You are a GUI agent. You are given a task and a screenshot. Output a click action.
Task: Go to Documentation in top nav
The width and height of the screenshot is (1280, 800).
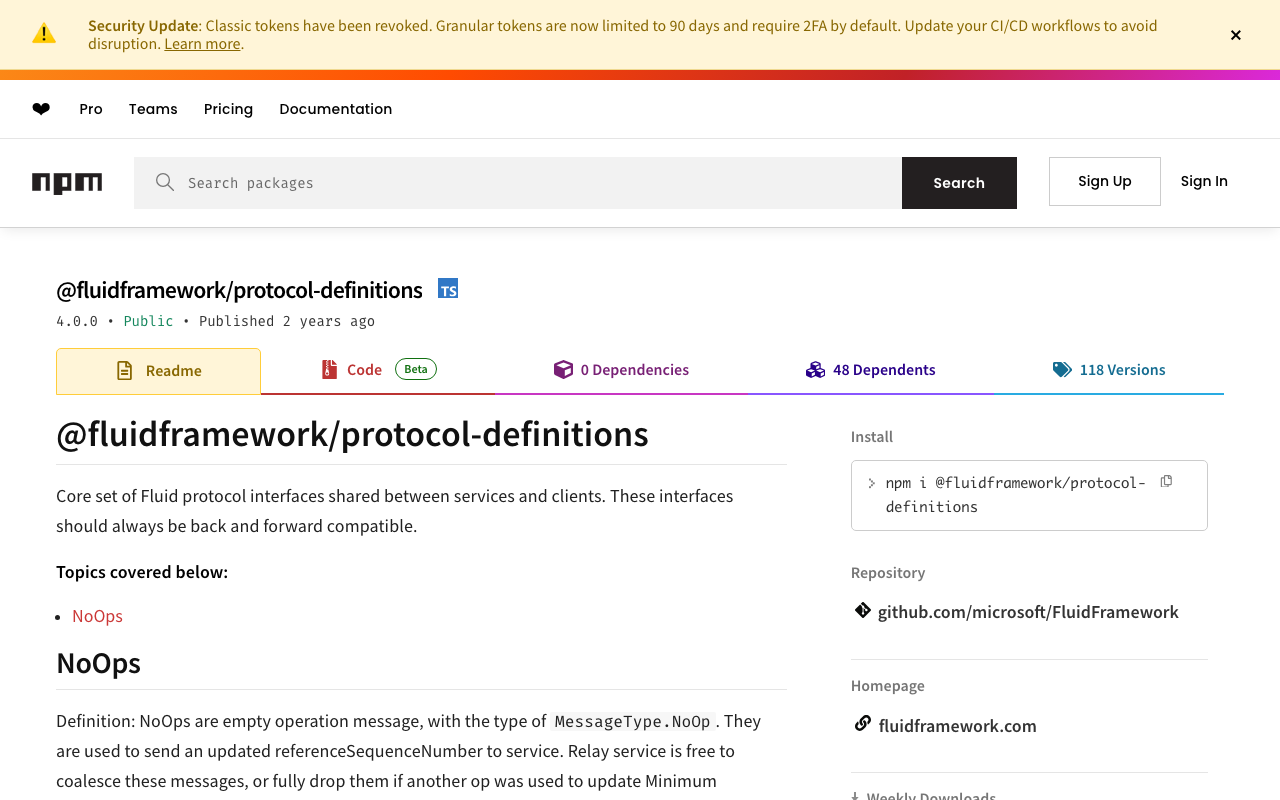point(335,109)
